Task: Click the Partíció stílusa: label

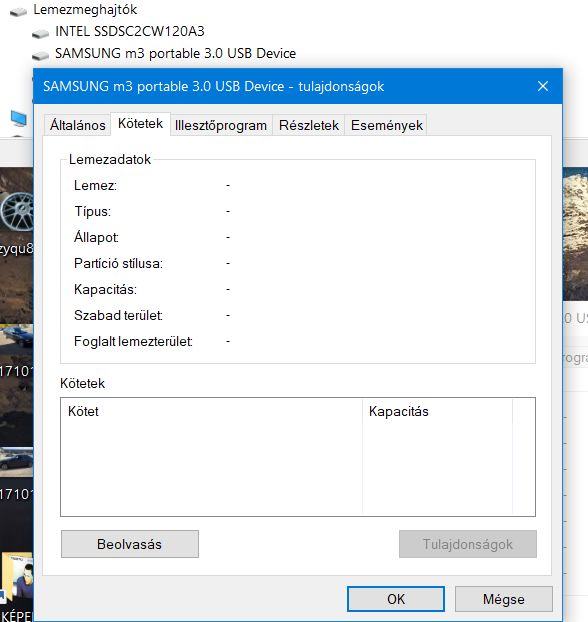Action: click(118, 263)
